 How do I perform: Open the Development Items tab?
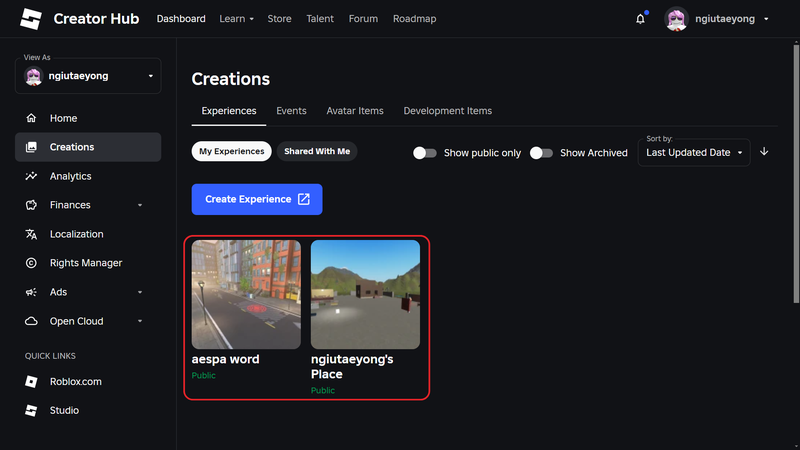click(x=447, y=111)
